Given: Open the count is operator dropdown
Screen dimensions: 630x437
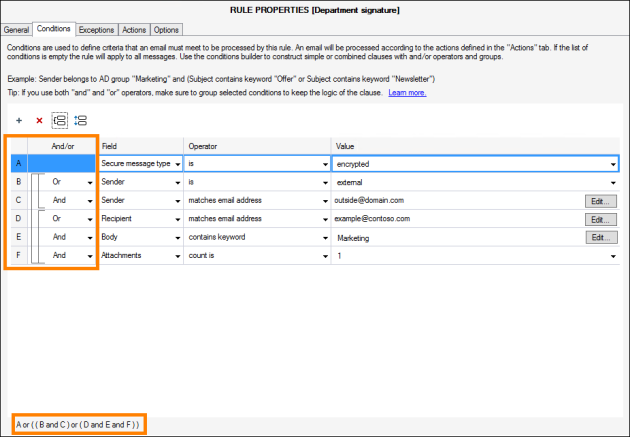Looking at the screenshot, I should click(325, 256).
